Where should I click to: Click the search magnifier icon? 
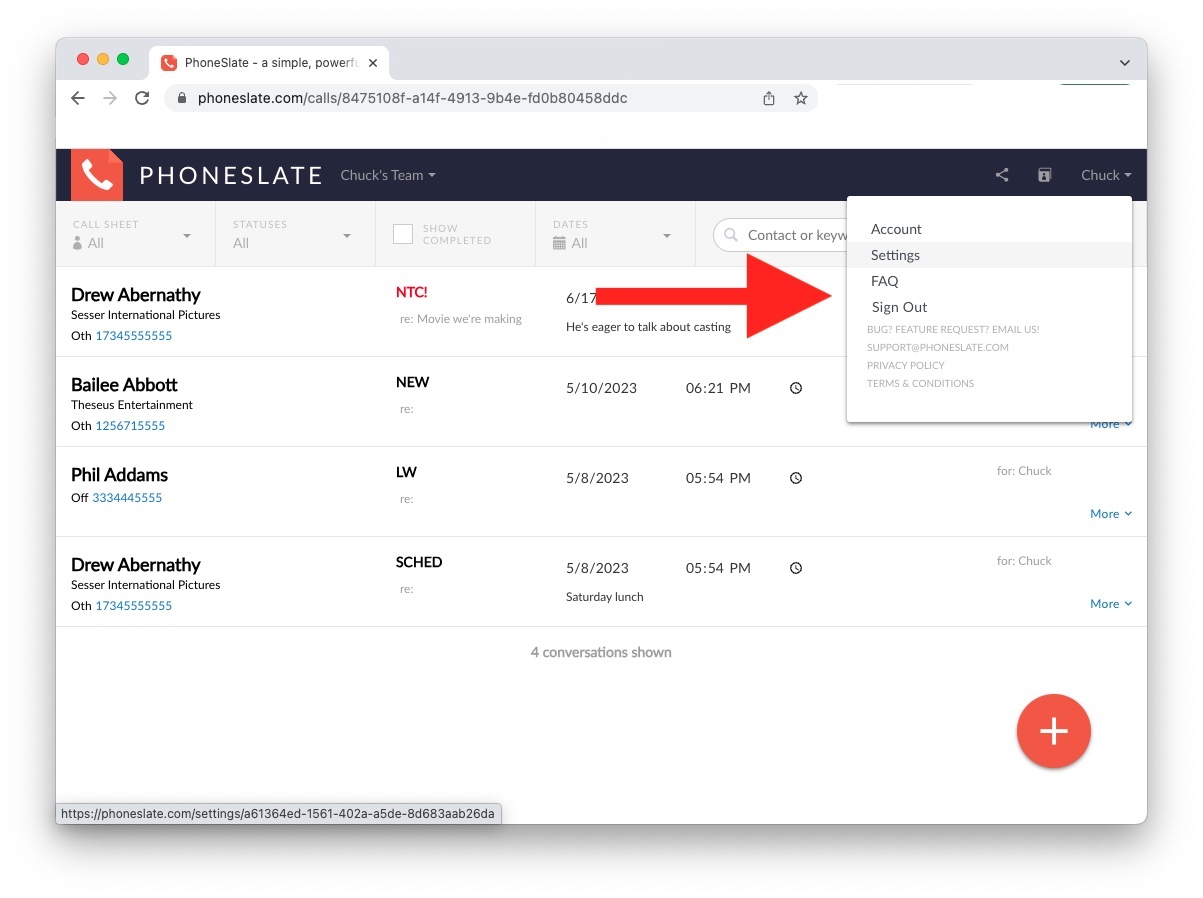pyautogui.click(x=732, y=235)
